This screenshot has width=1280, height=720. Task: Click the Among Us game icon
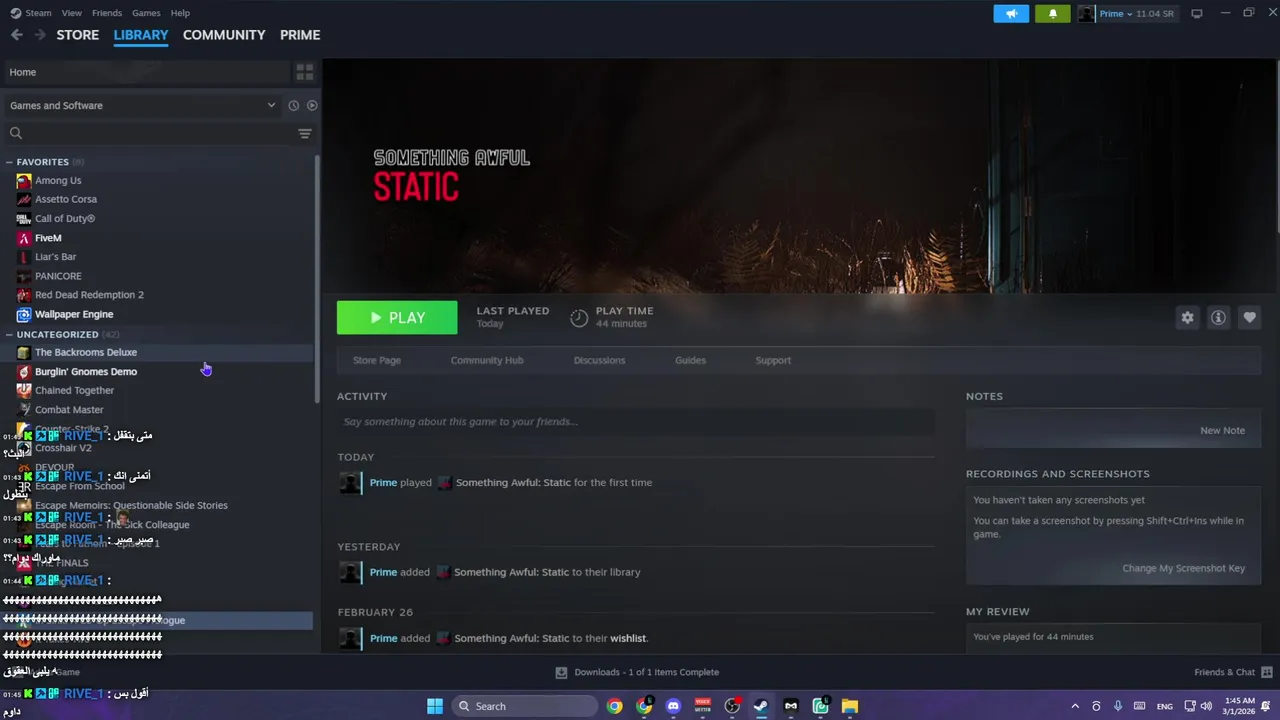[24, 181]
